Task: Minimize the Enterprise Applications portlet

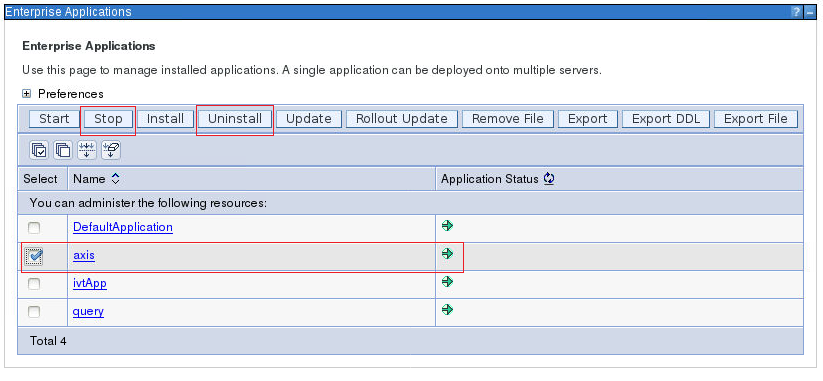Action: tap(810, 12)
